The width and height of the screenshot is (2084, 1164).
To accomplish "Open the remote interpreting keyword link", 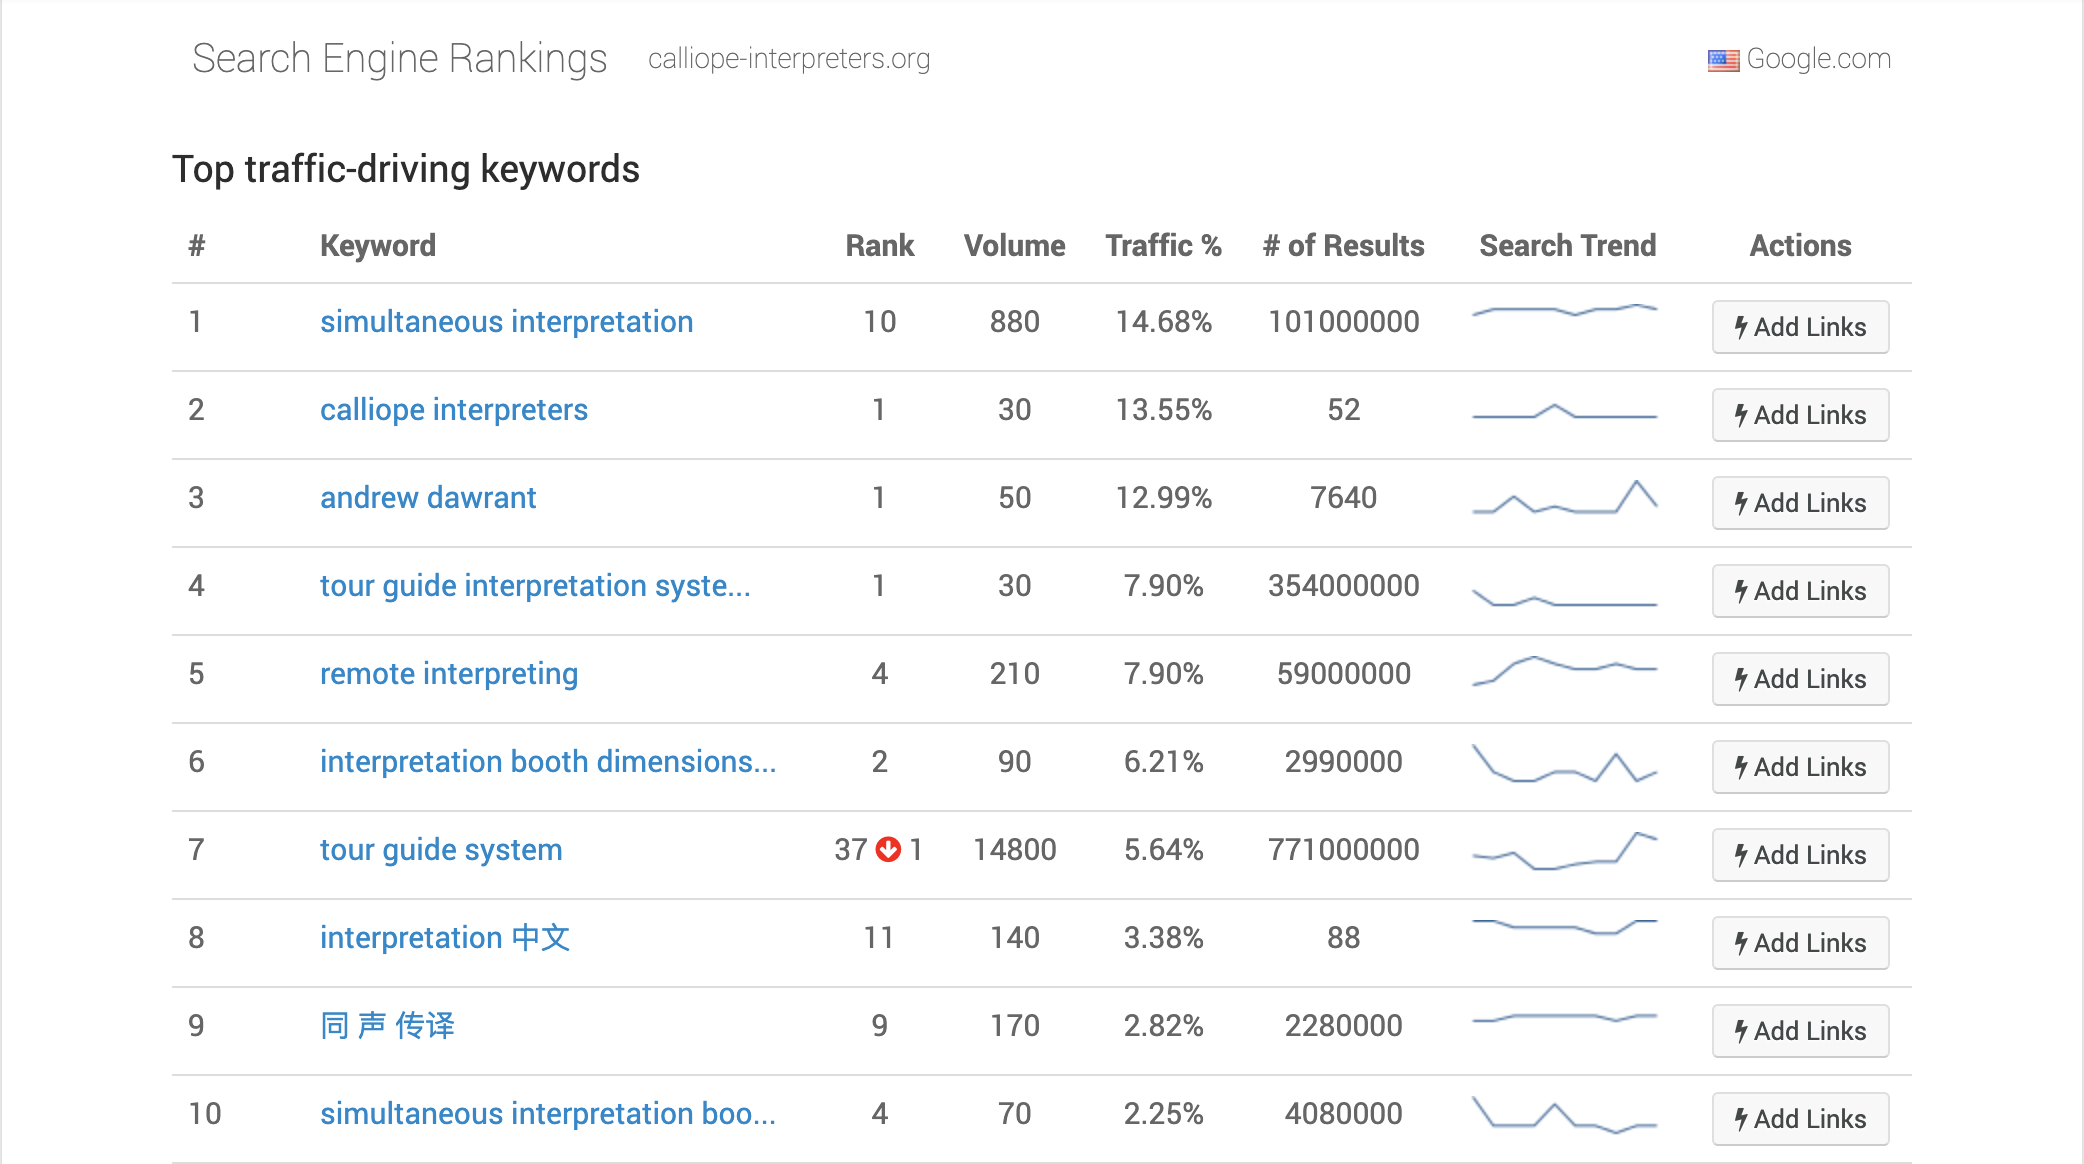I will click(x=449, y=674).
